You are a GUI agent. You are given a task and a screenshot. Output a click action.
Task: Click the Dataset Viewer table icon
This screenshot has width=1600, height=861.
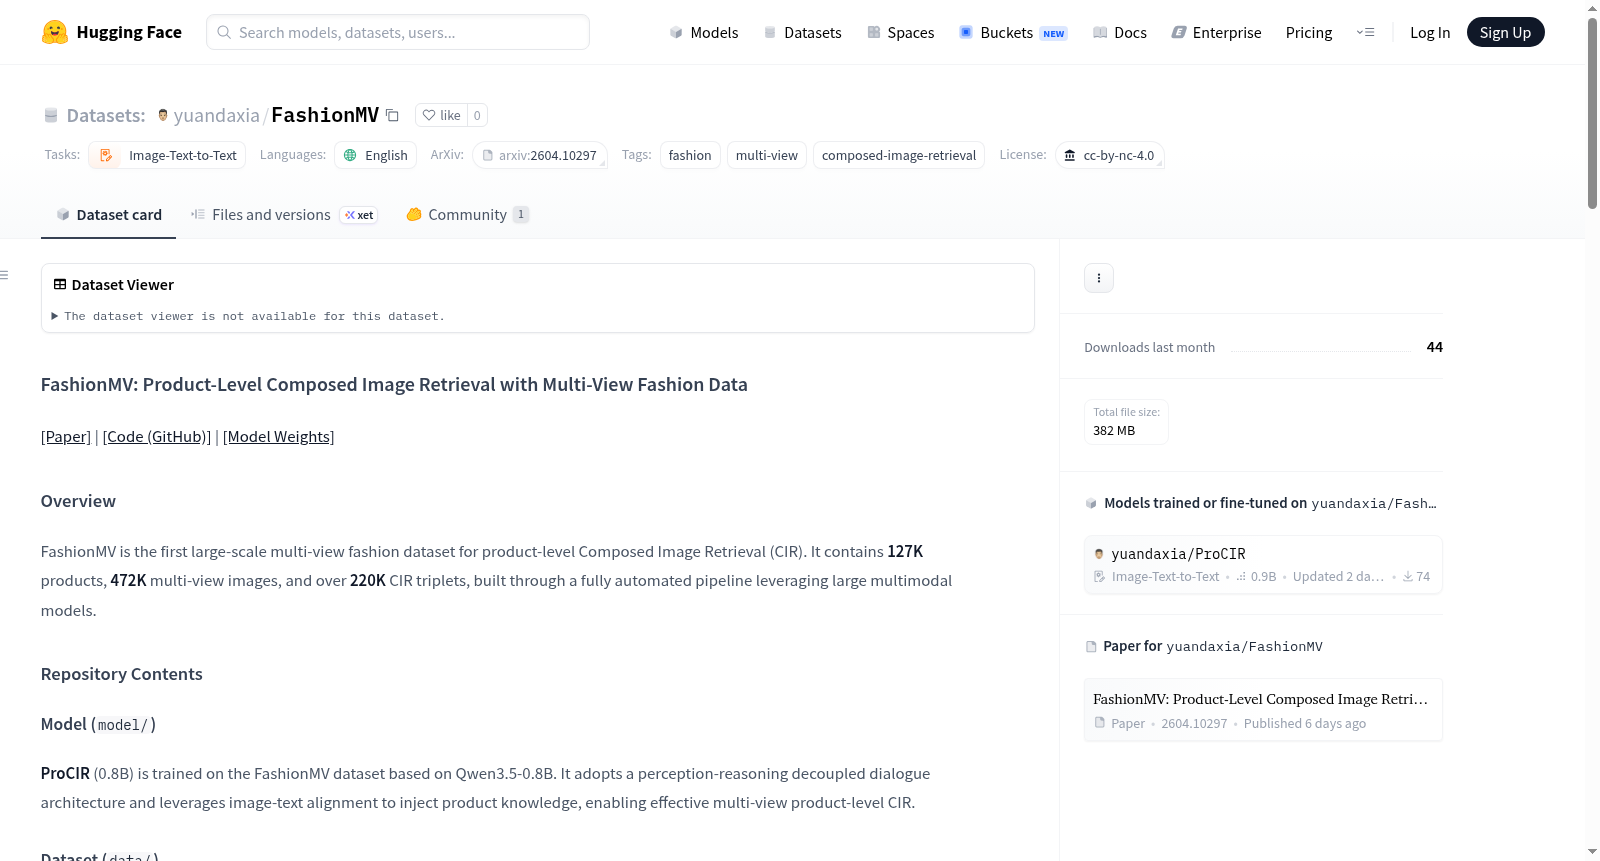point(60,284)
